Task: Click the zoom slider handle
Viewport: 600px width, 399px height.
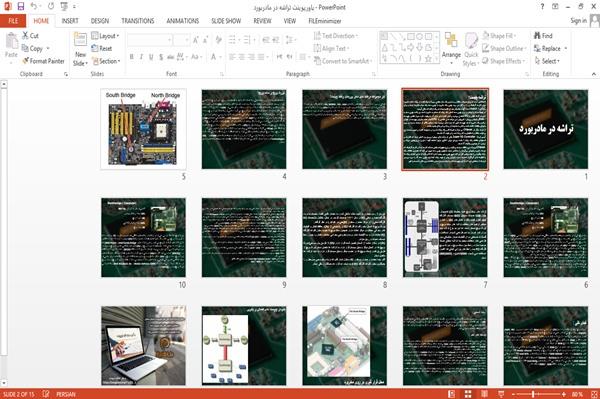Action: [533, 394]
